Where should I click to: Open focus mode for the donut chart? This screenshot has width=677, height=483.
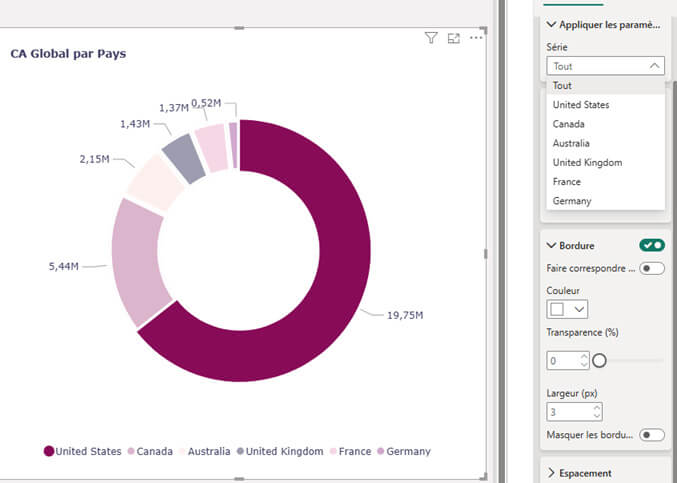[454, 38]
